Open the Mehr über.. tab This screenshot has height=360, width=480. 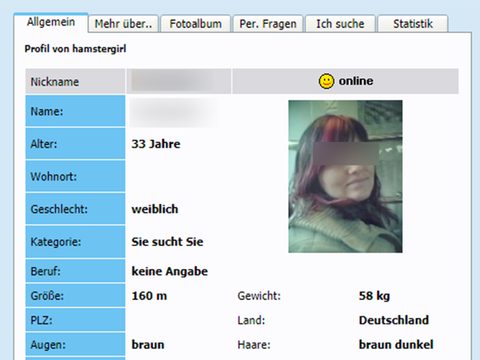[123, 24]
